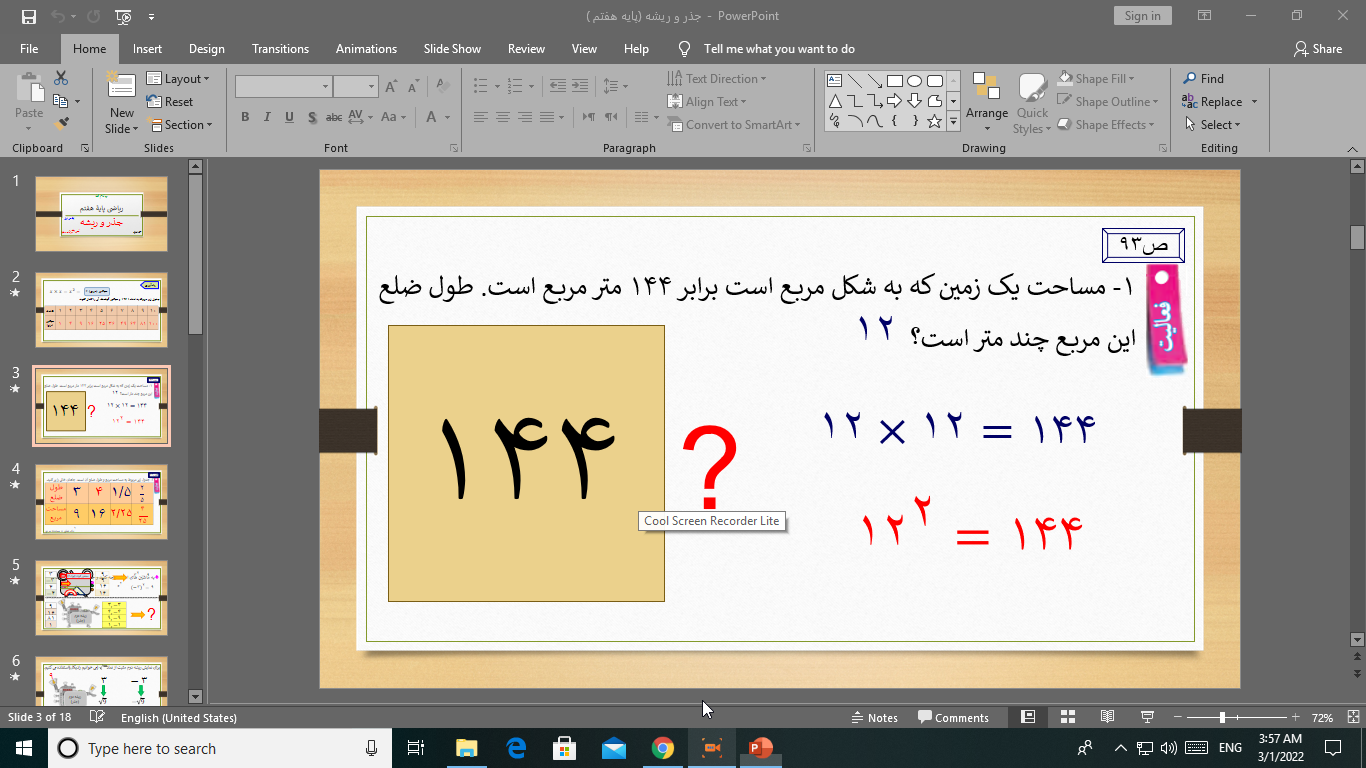This screenshot has width=1366, height=768.
Task: Click the Cut scissors icon
Action: click(x=61, y=78)
